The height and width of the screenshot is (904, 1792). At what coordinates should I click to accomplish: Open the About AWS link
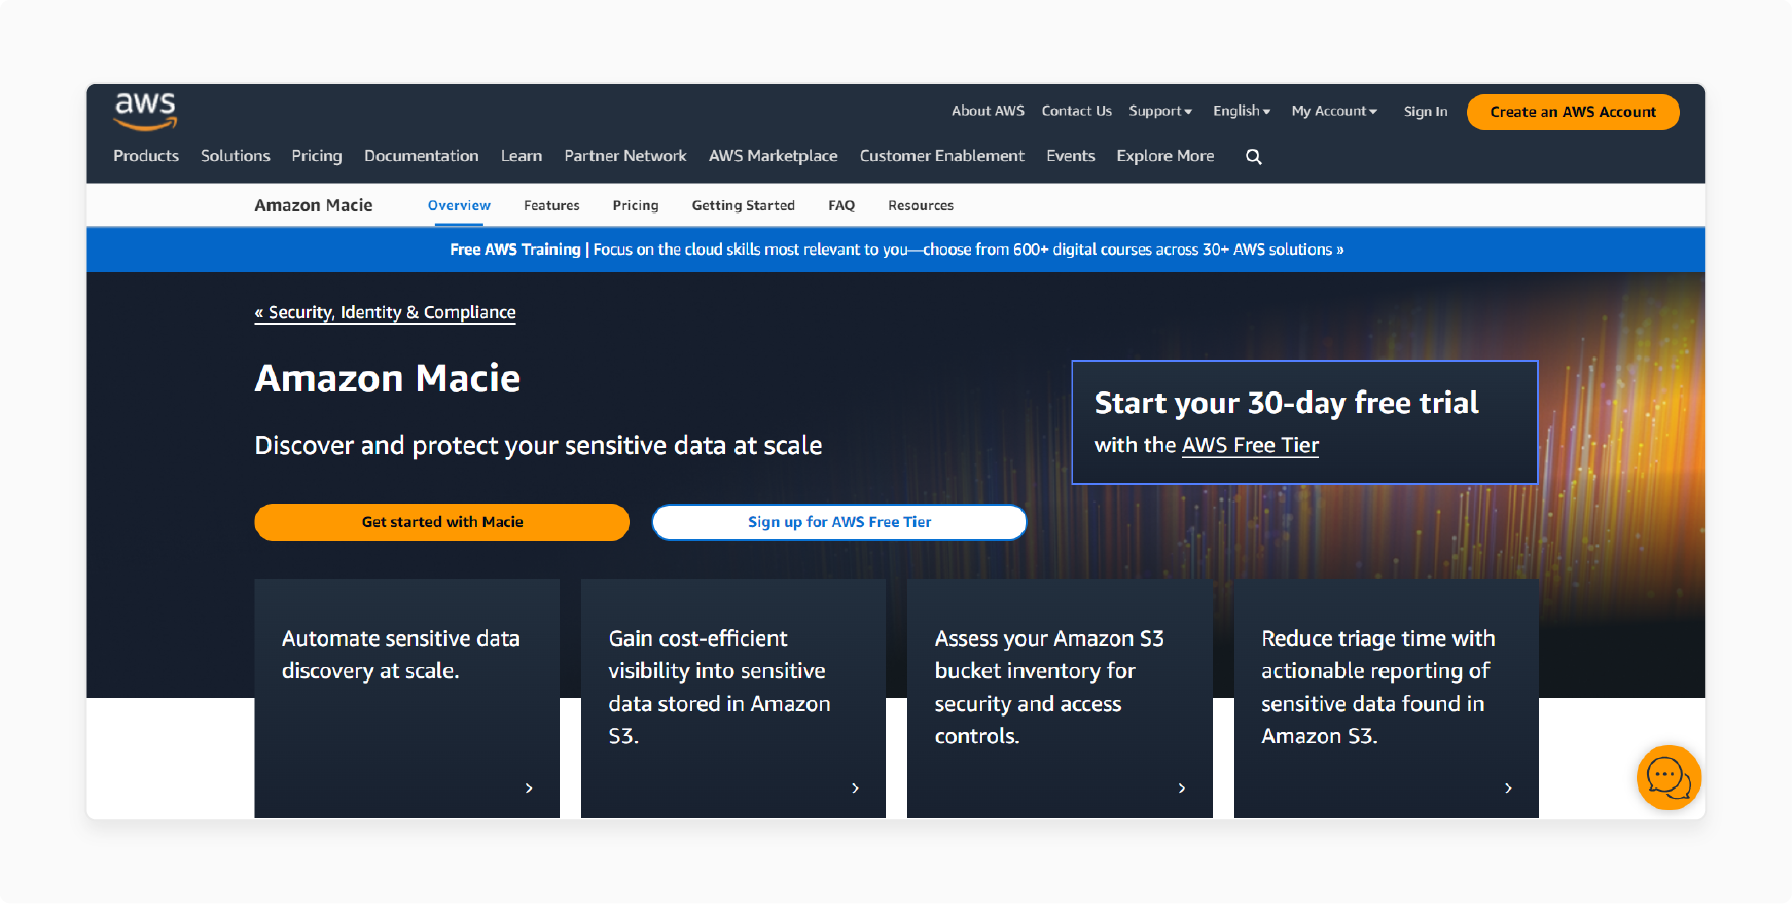pyautogui.click(x=988, y=111)
